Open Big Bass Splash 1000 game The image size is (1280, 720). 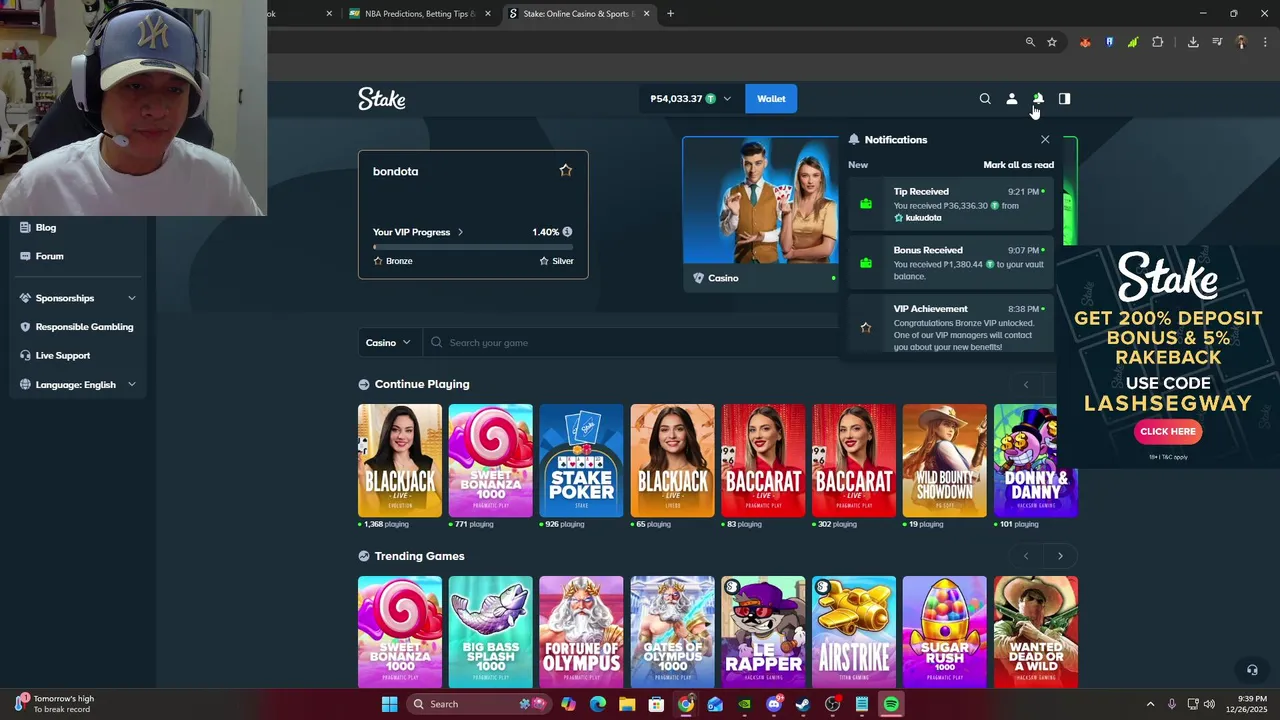(x=491, y=632)
